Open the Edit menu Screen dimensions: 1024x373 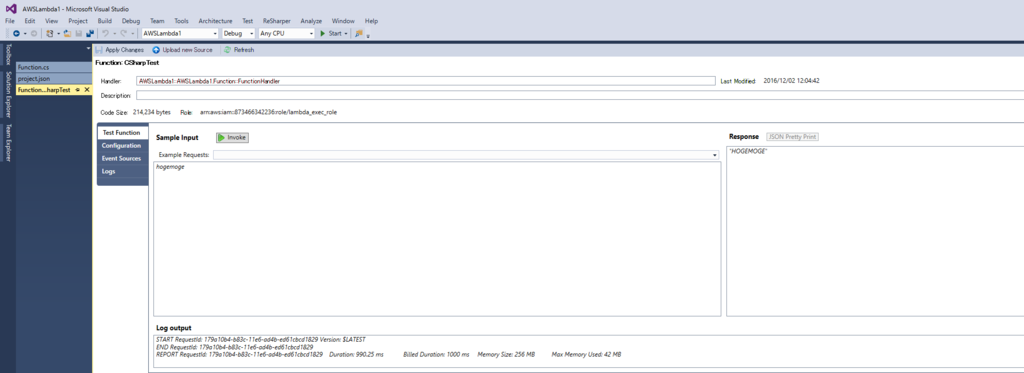[x=30, y=21]
